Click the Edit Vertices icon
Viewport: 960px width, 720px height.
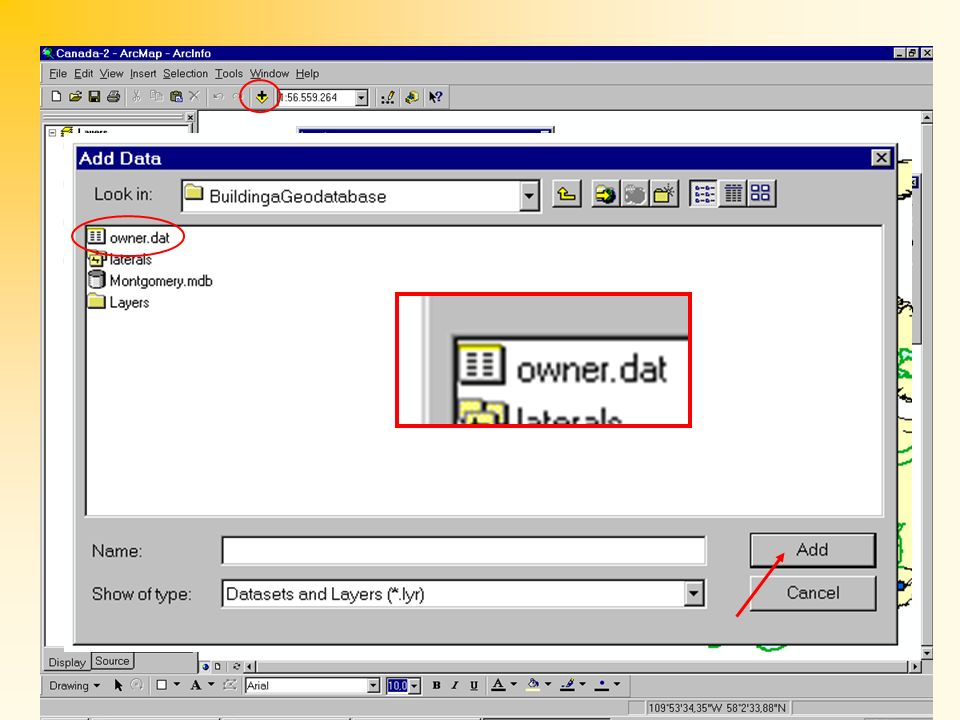point(230,685)
